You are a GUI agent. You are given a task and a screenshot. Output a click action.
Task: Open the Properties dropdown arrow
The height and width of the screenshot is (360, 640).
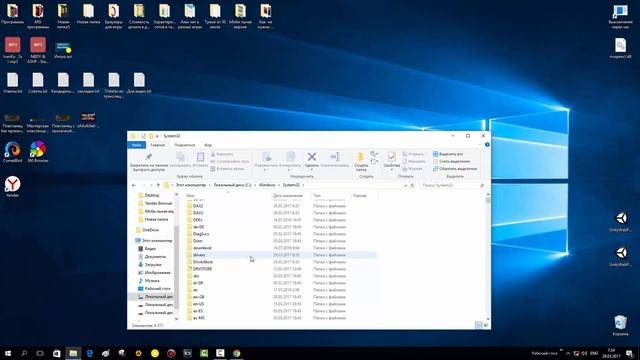392,170
